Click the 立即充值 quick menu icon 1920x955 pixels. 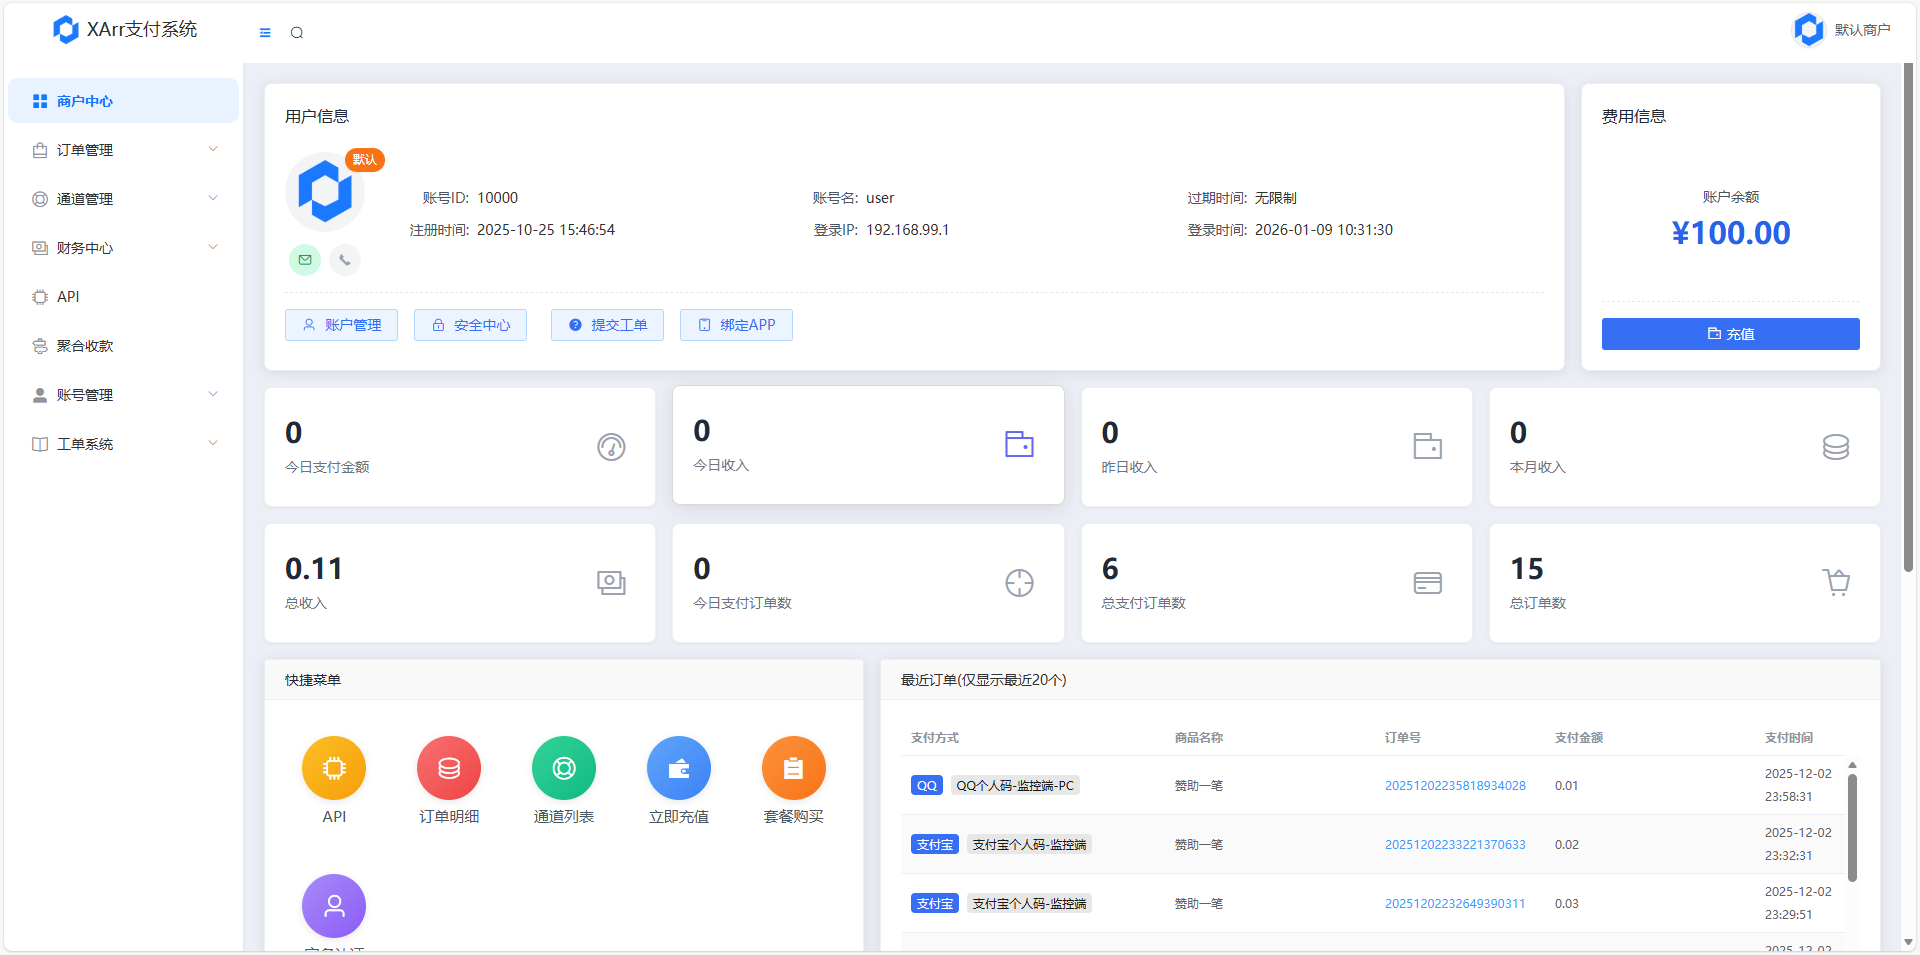pyautogui.click(x=678, y=768)
